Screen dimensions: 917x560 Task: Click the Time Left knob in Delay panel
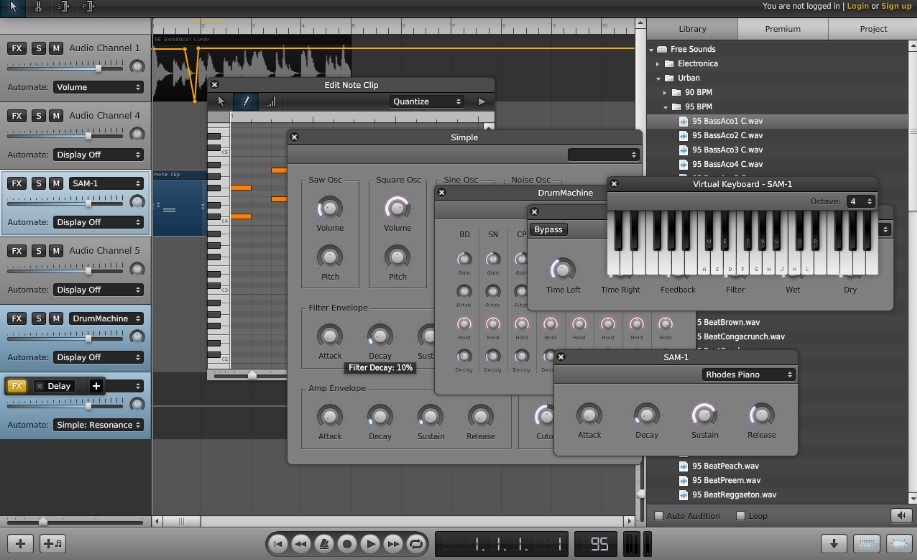tap(563, 269)
